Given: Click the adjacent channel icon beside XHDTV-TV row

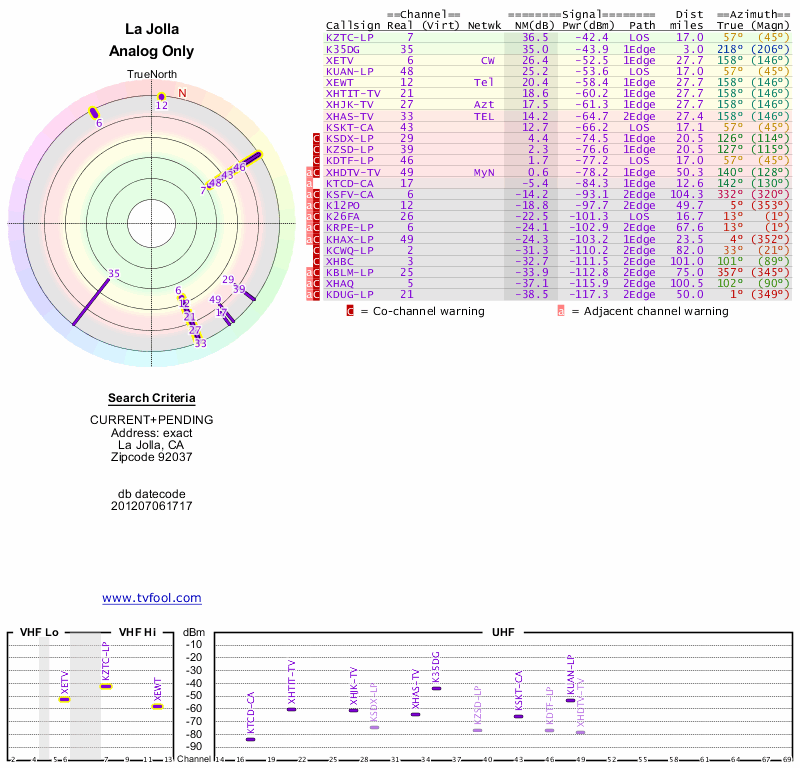Looking at the screenshot, I should point(309,173).
